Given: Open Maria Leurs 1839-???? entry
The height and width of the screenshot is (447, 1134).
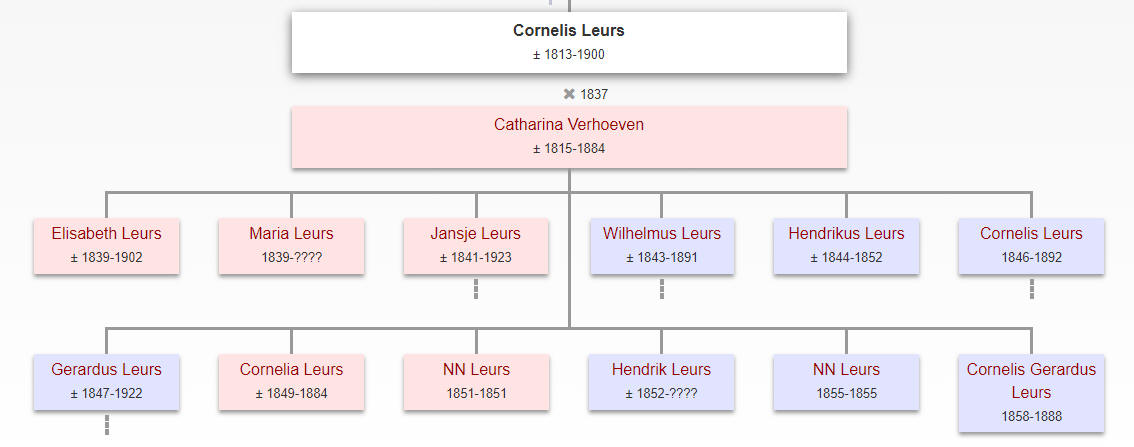Looking at the screenshot, I should 291,246.
